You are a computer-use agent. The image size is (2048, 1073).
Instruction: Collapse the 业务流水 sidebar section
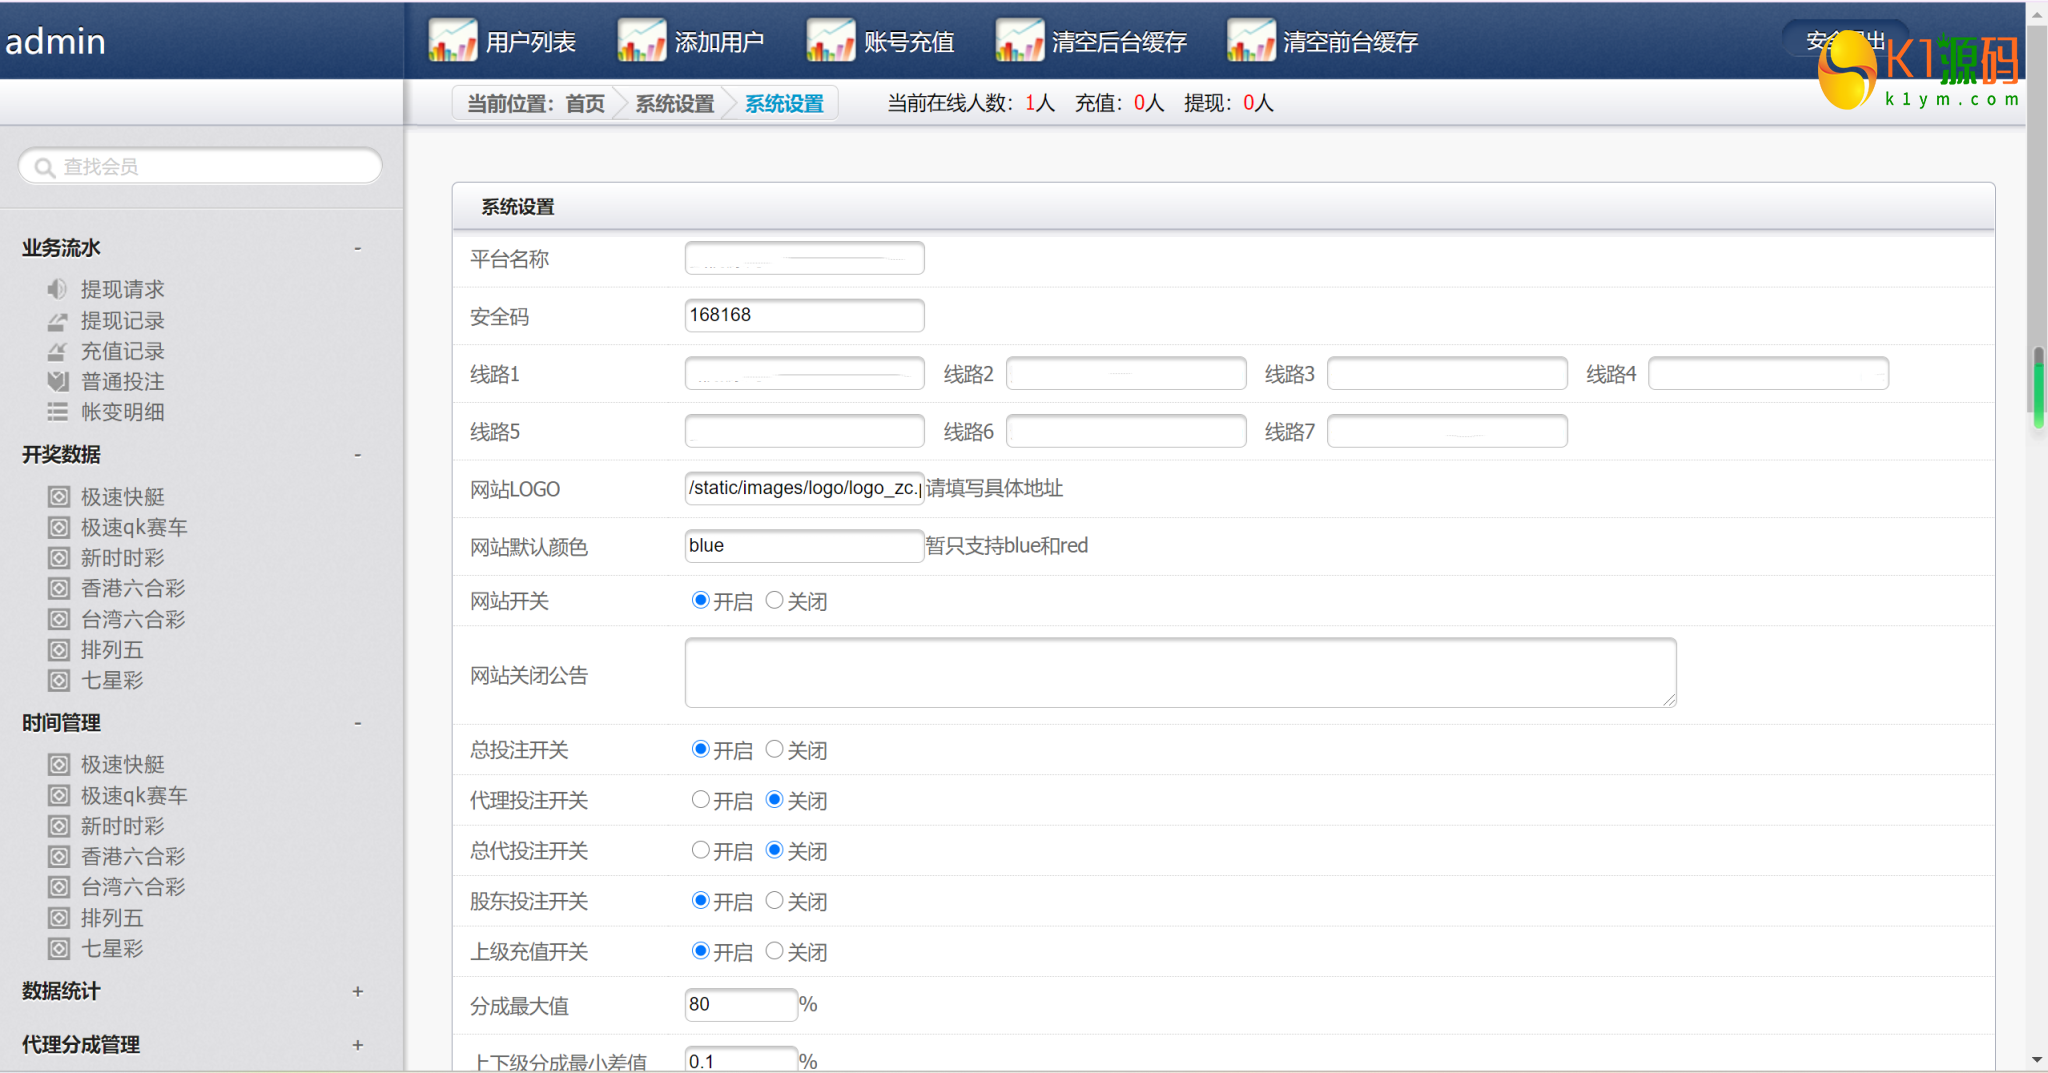coord(357,248)
